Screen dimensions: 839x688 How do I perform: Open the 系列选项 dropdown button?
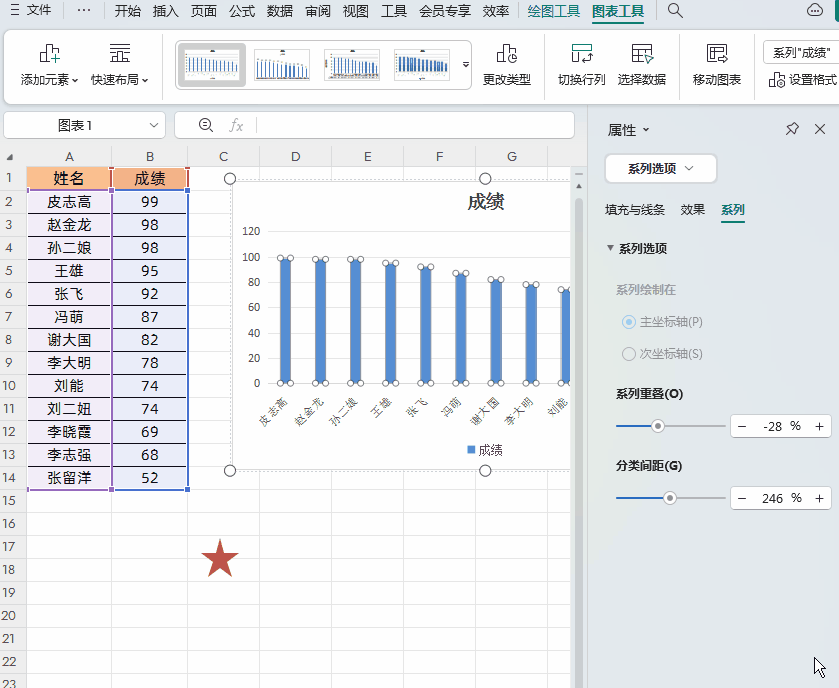(x=661, y=169)
